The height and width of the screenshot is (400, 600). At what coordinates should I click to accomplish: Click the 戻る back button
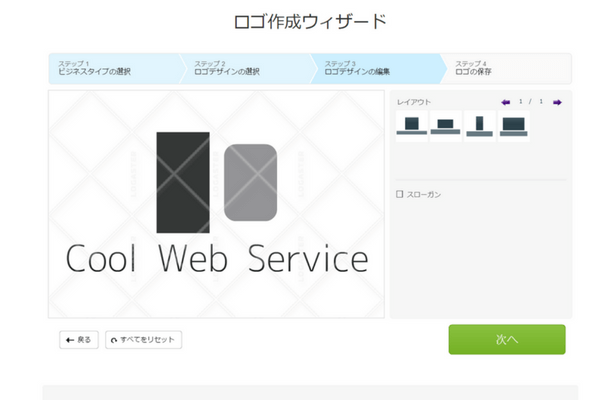[79, 340]
